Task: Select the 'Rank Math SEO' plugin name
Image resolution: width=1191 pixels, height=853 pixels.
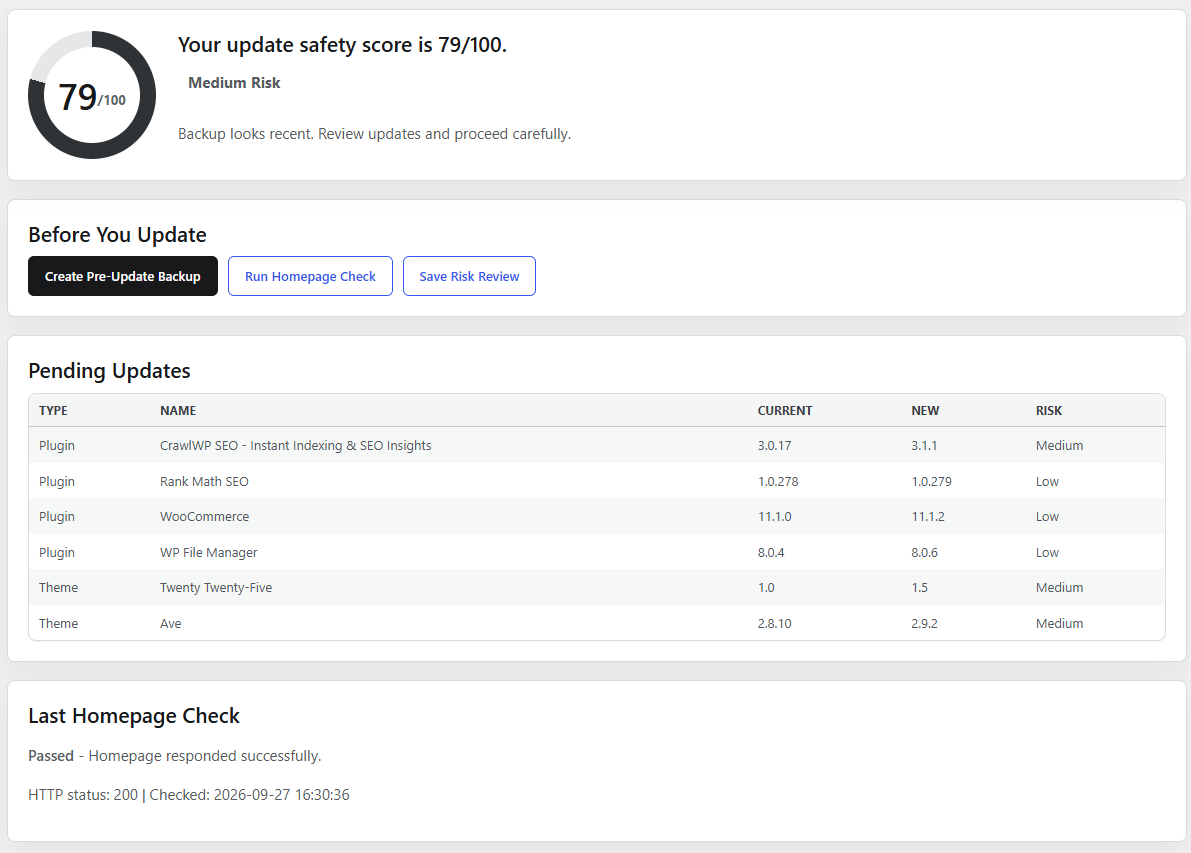Action: 204,481
